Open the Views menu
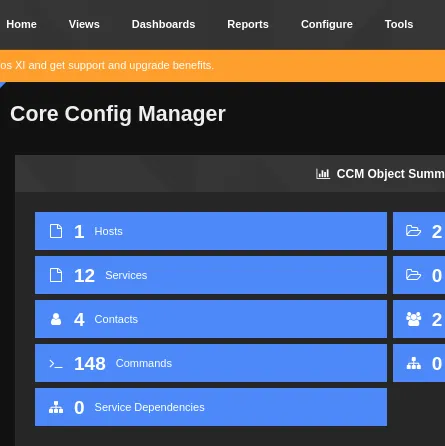The width and height of the screenshot is (445, 446). pyautogui.click(x=84, y=24)
